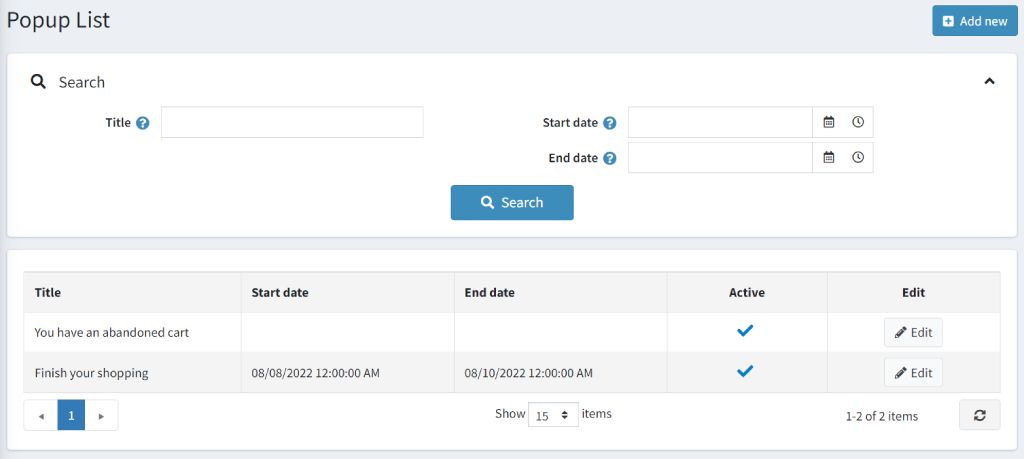Click the Start date help icon
The height and width of the screenshot is (459, 1024).
[x=609, y=123]
